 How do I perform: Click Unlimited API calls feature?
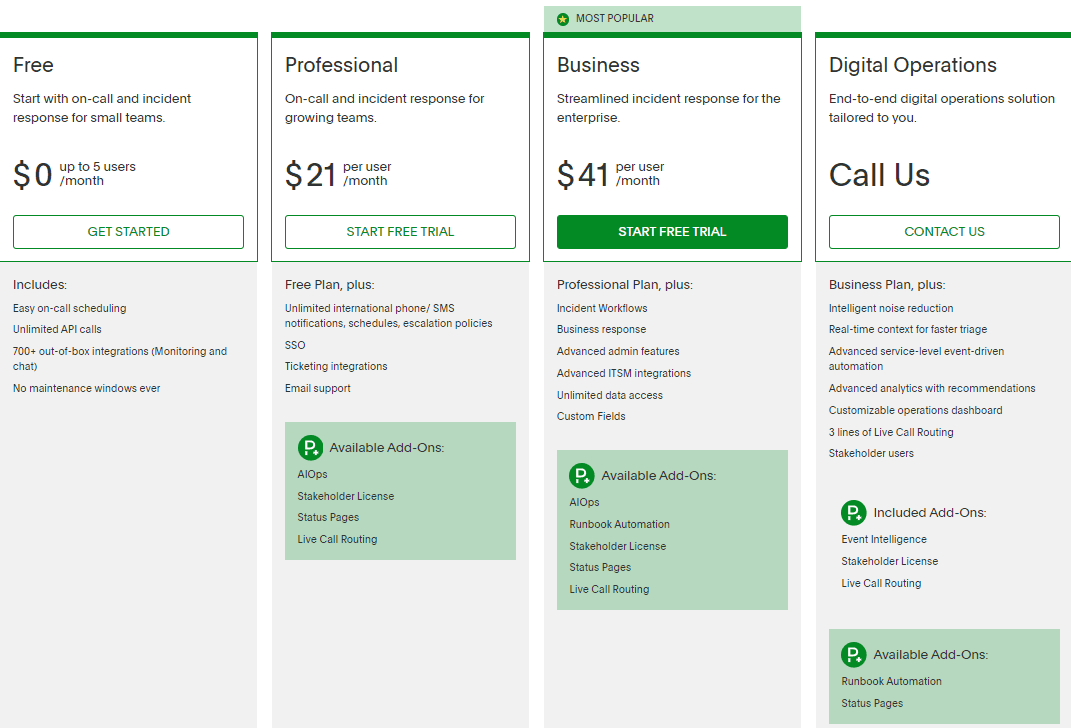coord(57,329)
